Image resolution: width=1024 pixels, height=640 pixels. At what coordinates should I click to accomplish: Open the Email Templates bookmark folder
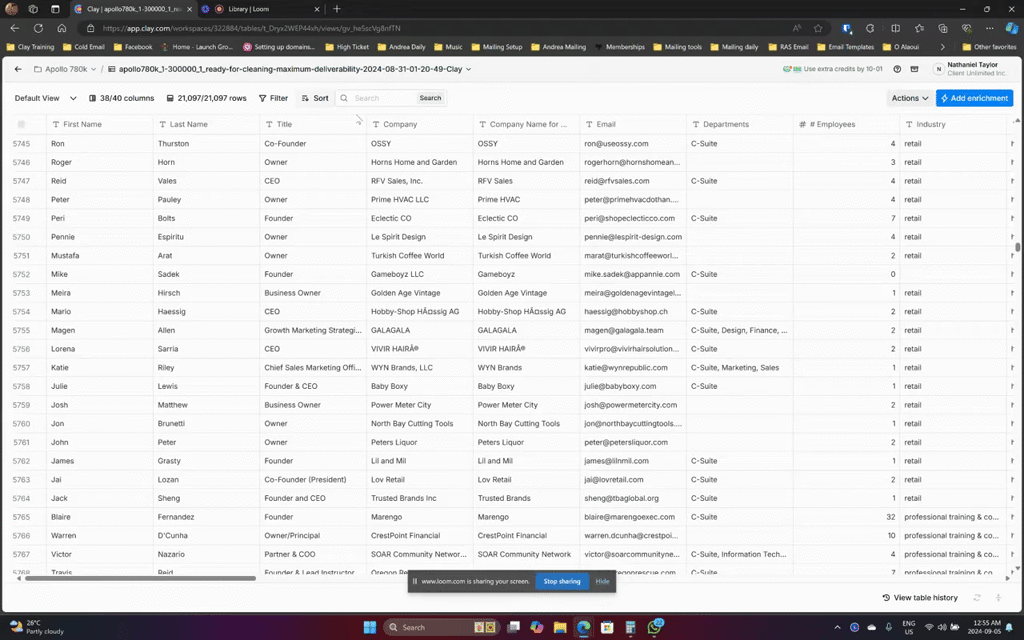coord(845,47)
